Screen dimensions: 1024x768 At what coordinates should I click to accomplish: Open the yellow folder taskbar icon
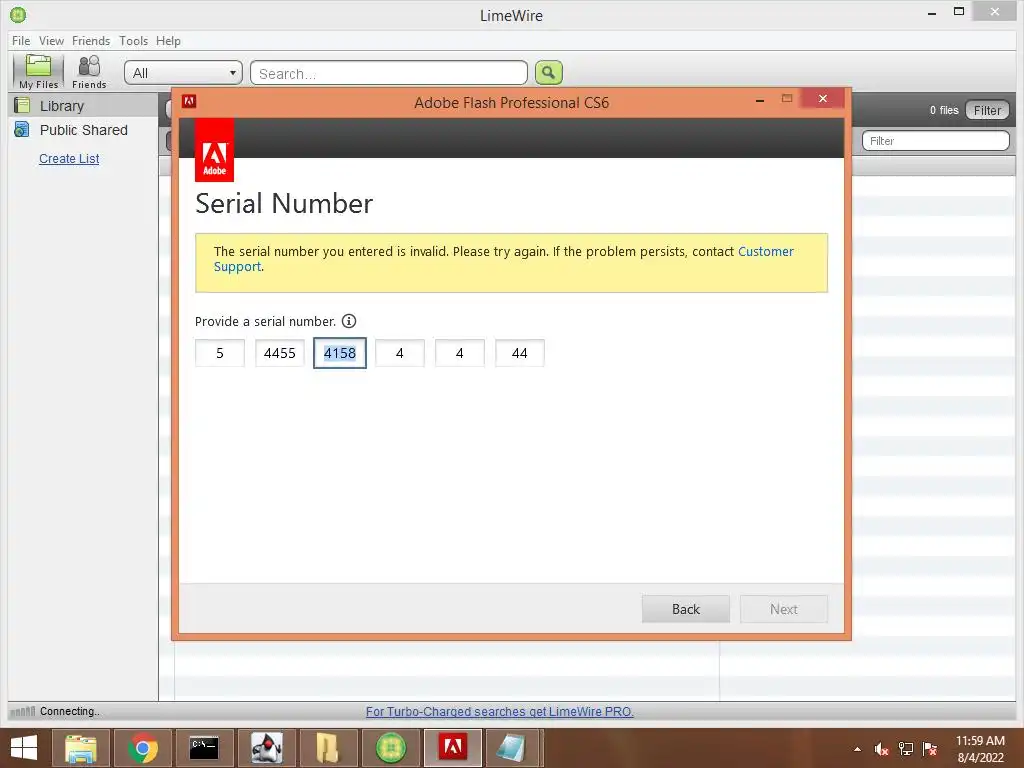pos(328,748)
